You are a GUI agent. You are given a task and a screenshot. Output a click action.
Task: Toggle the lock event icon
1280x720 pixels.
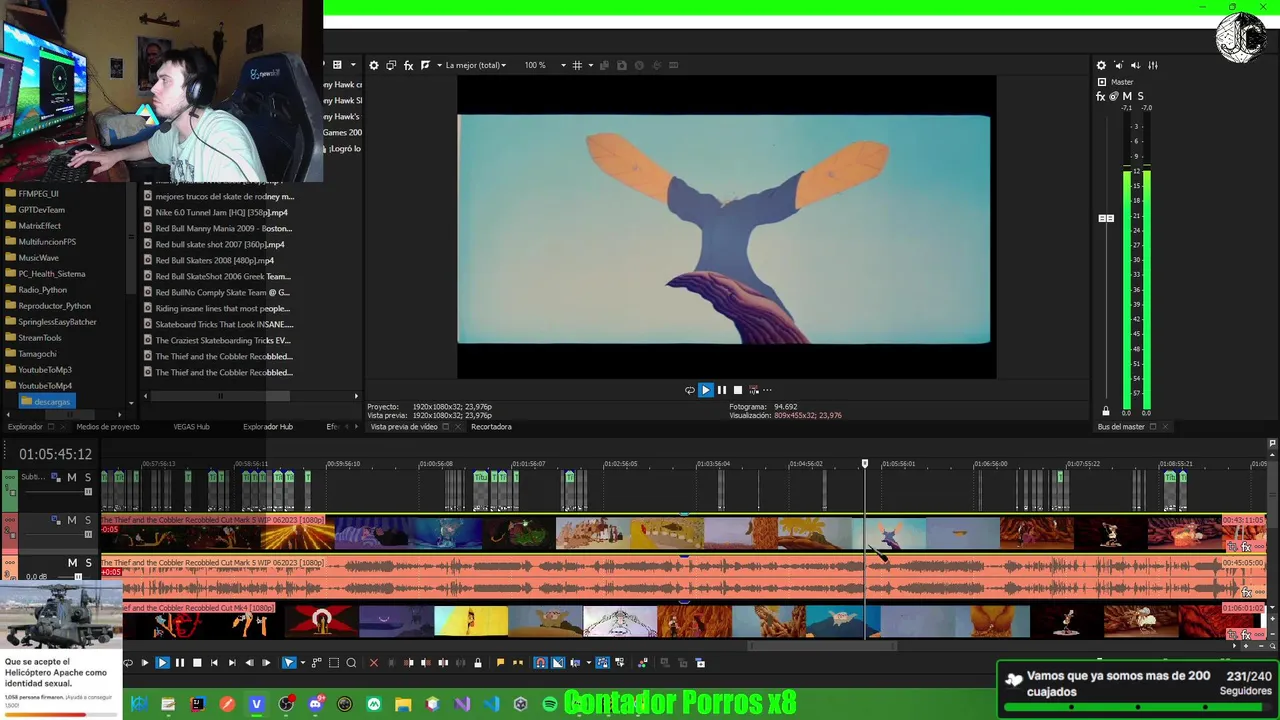point(478,663)
